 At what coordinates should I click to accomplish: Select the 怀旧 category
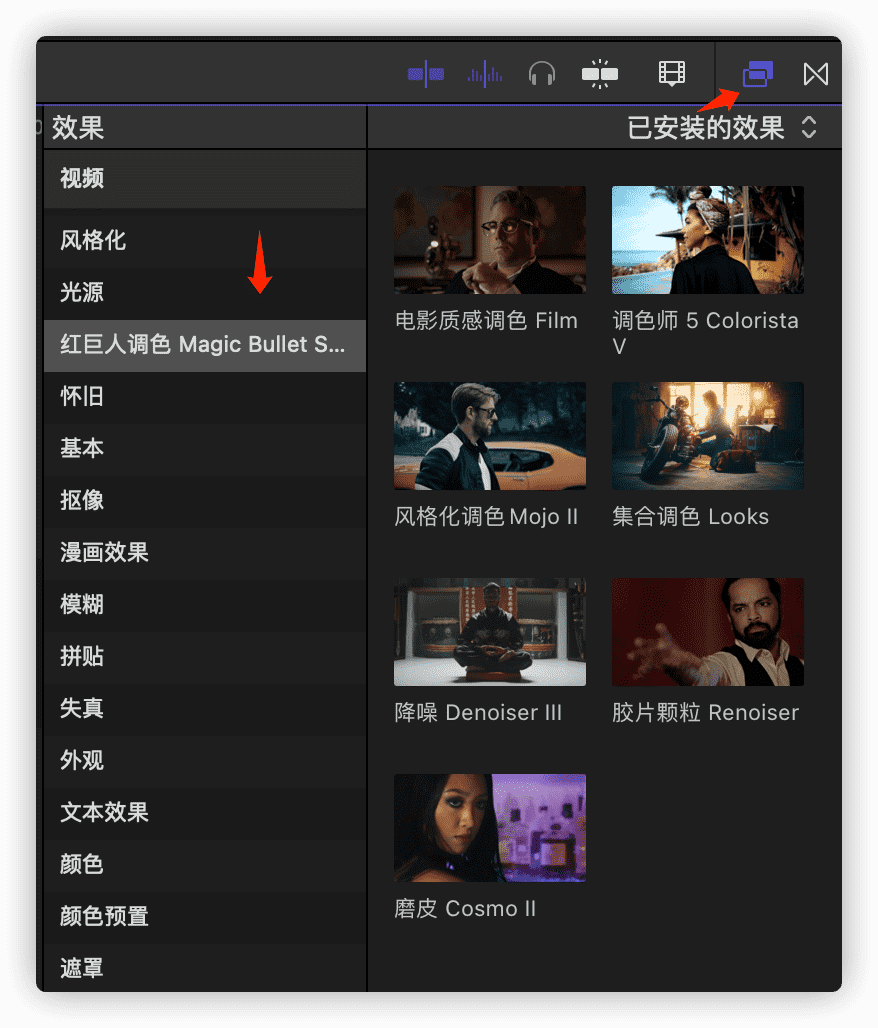pos(205,397)
